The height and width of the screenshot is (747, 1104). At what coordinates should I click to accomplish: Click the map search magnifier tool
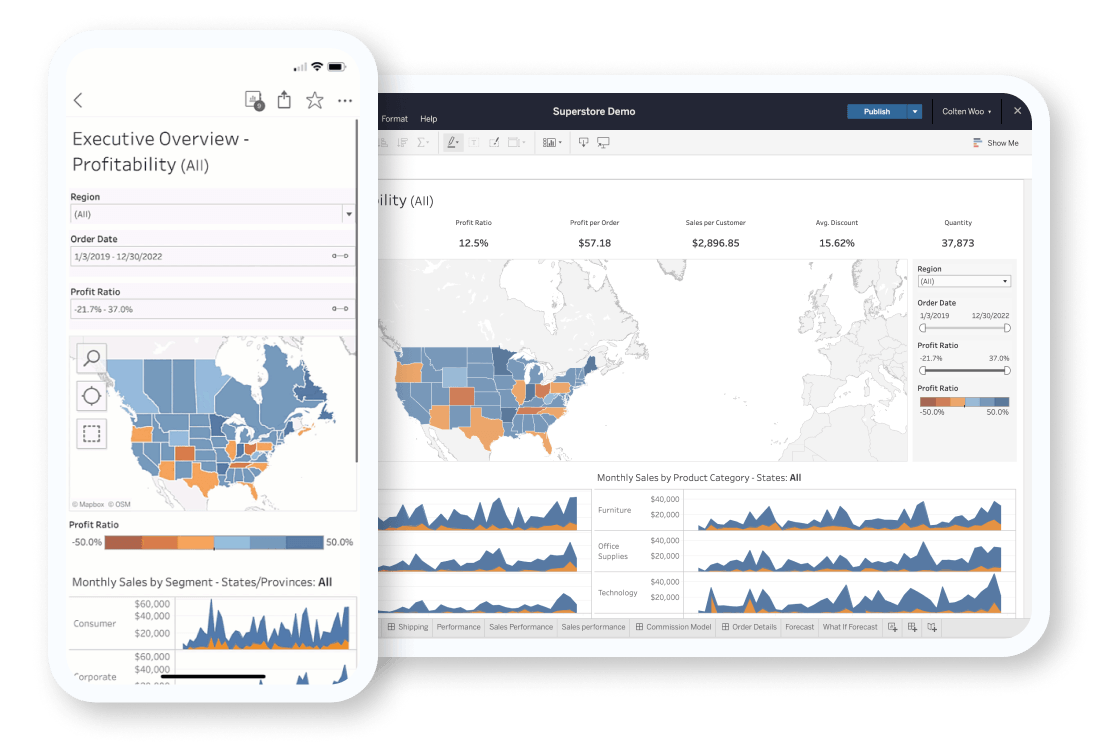(x=91, y=358)
